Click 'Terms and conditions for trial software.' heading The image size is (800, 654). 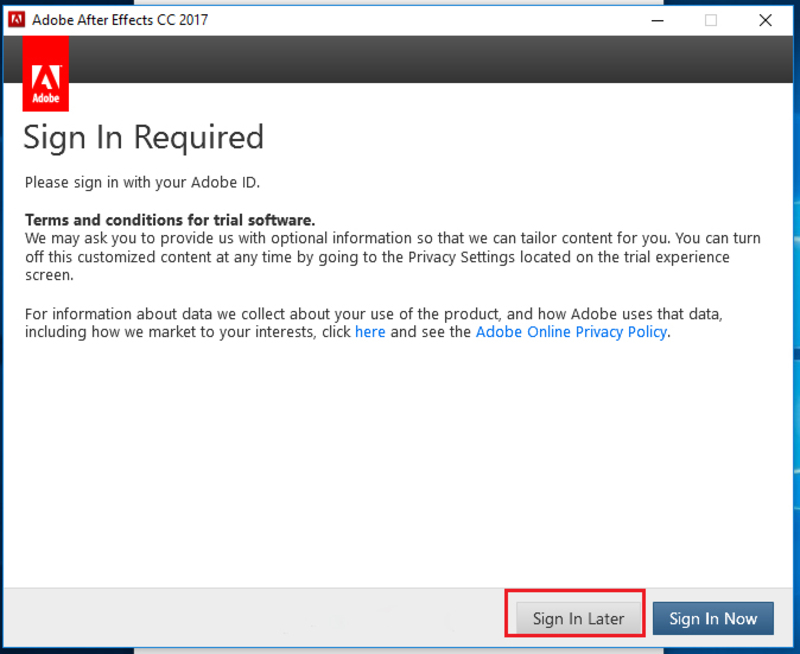pos(170,220)
